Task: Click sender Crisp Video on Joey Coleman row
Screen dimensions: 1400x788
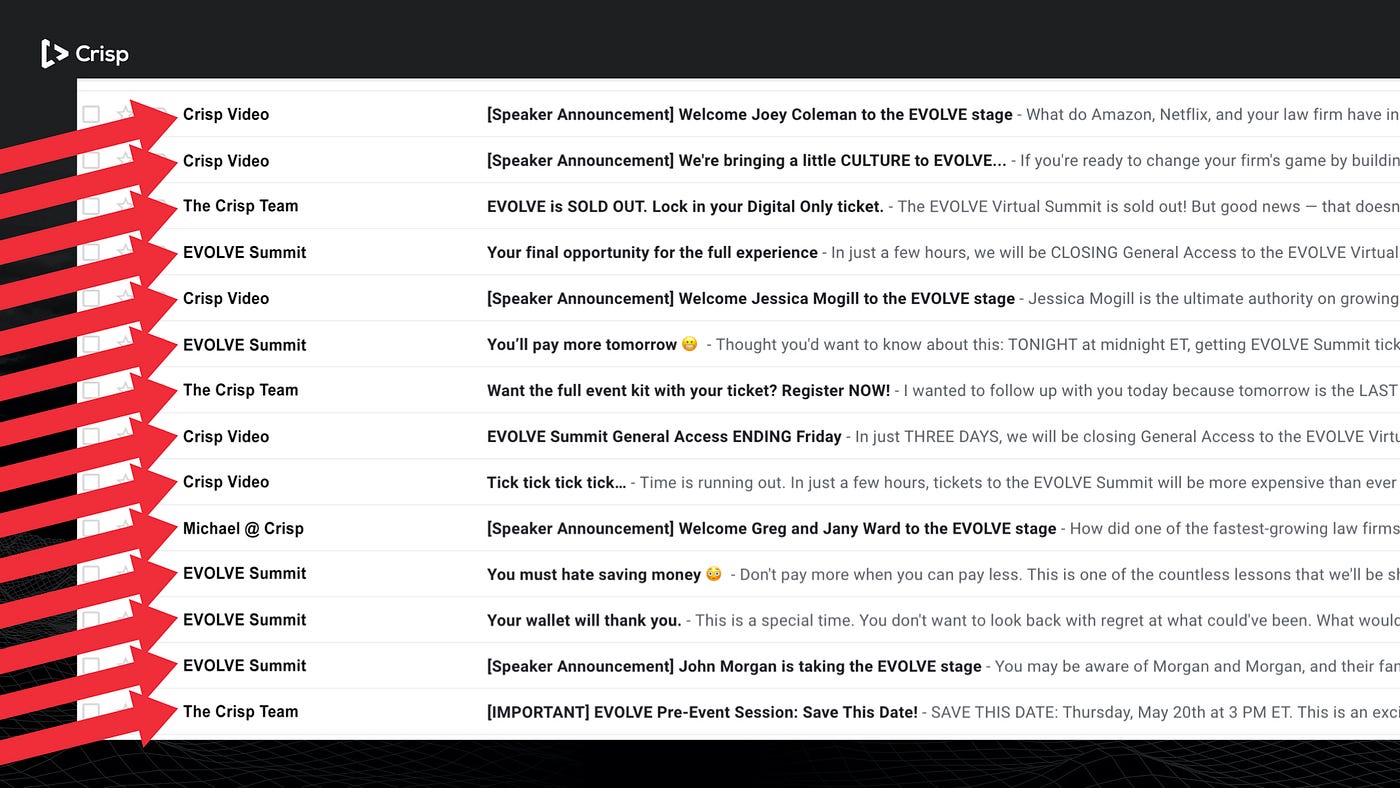Action: 226,115
